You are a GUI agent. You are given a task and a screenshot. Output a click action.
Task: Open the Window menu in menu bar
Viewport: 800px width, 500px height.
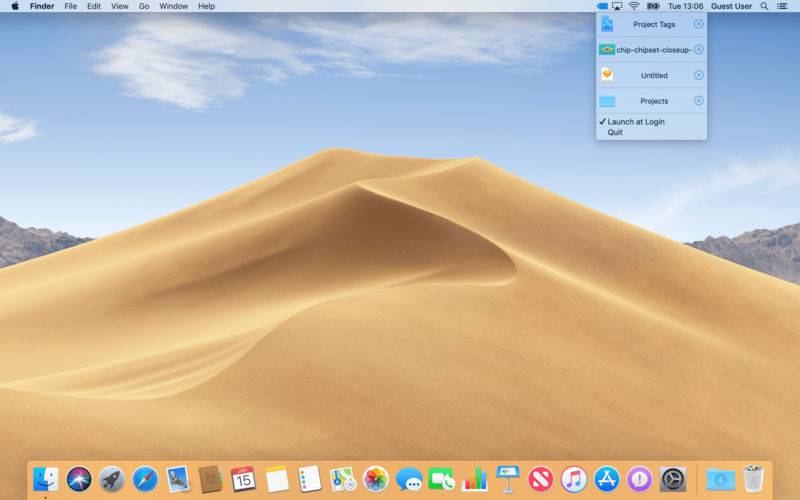[173, 6]
